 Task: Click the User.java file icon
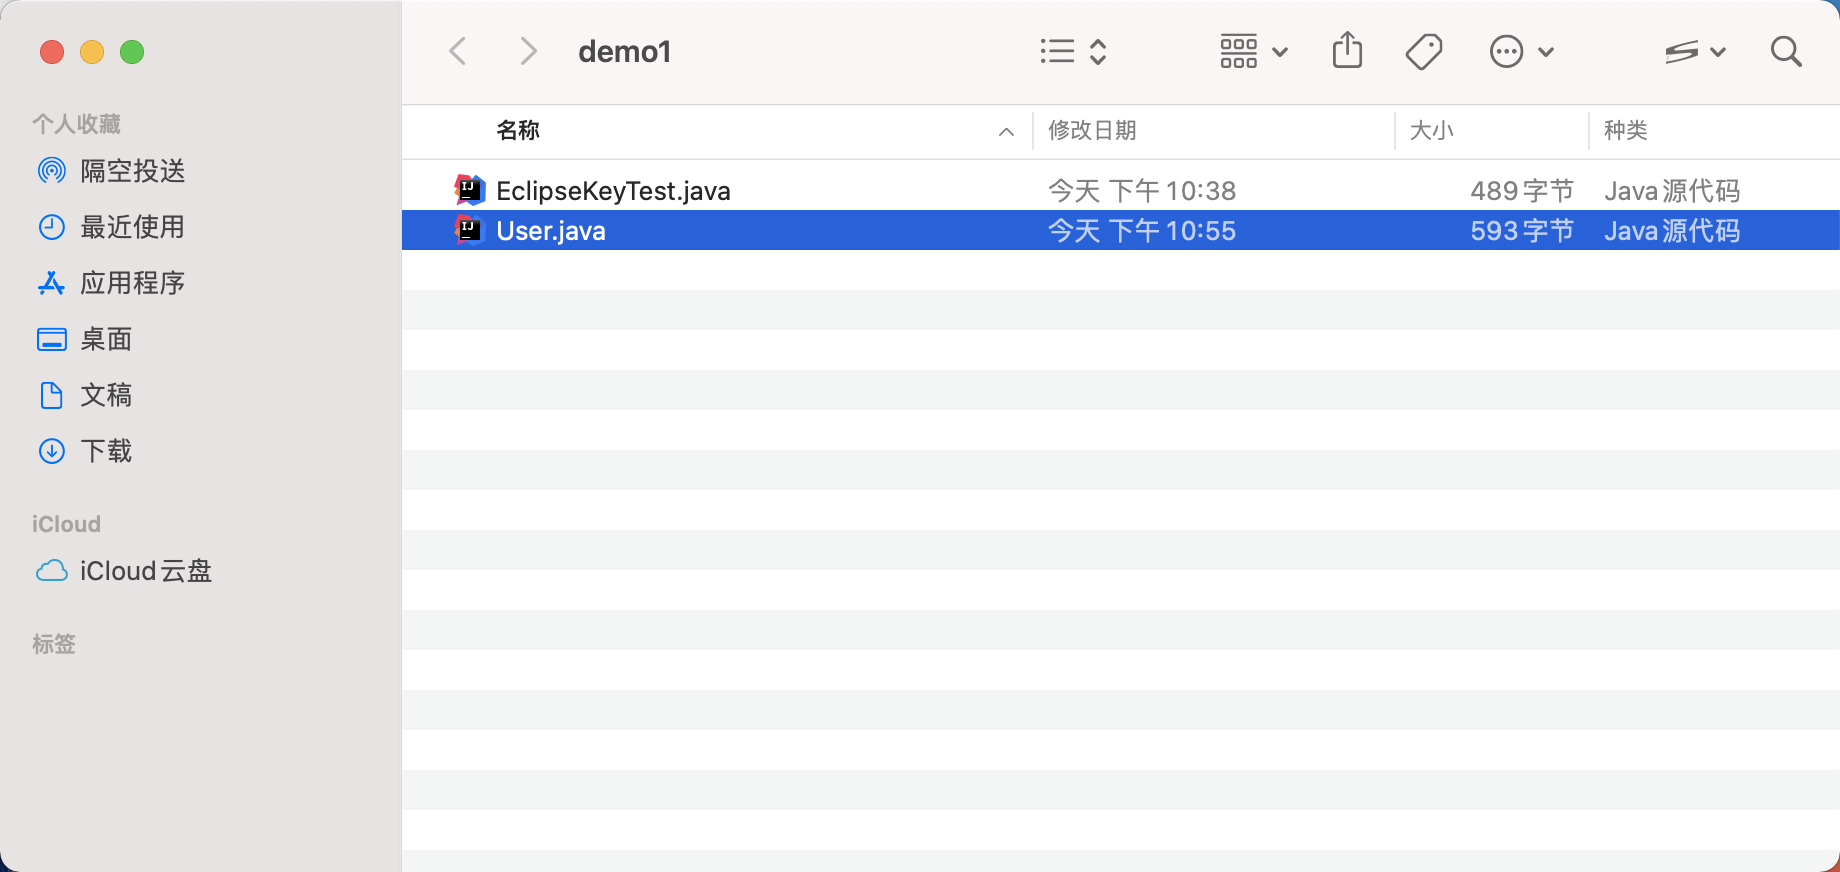469,230
